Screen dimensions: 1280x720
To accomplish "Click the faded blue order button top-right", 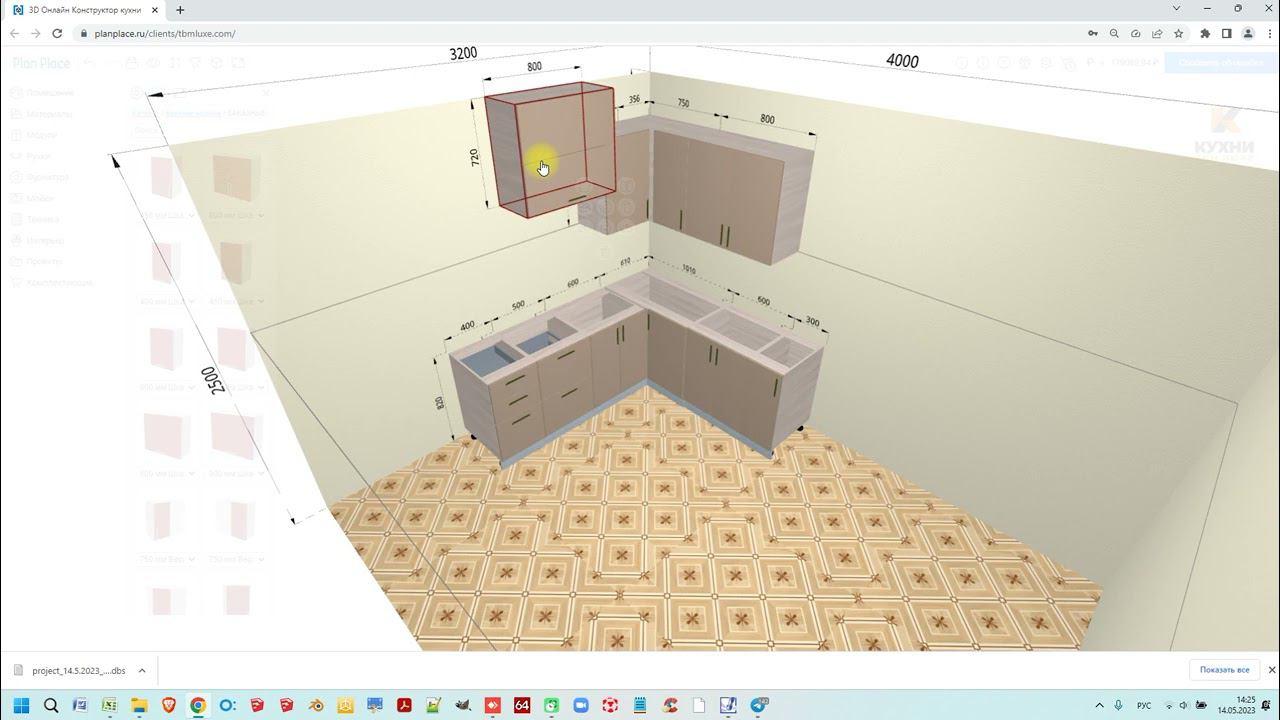I will pos(1220,63).
